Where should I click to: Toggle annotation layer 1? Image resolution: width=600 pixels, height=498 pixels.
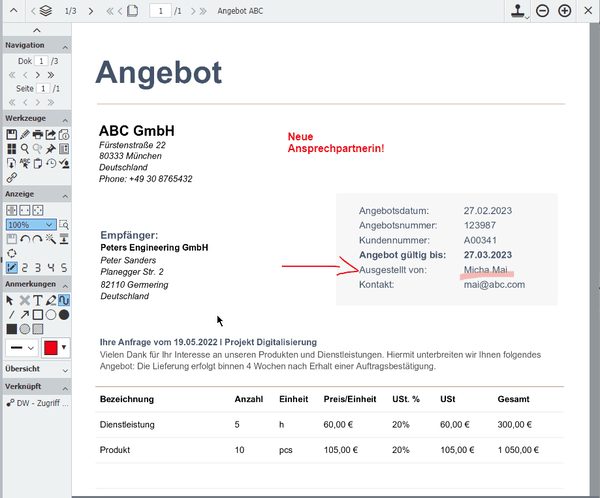(x=11, y=267)
